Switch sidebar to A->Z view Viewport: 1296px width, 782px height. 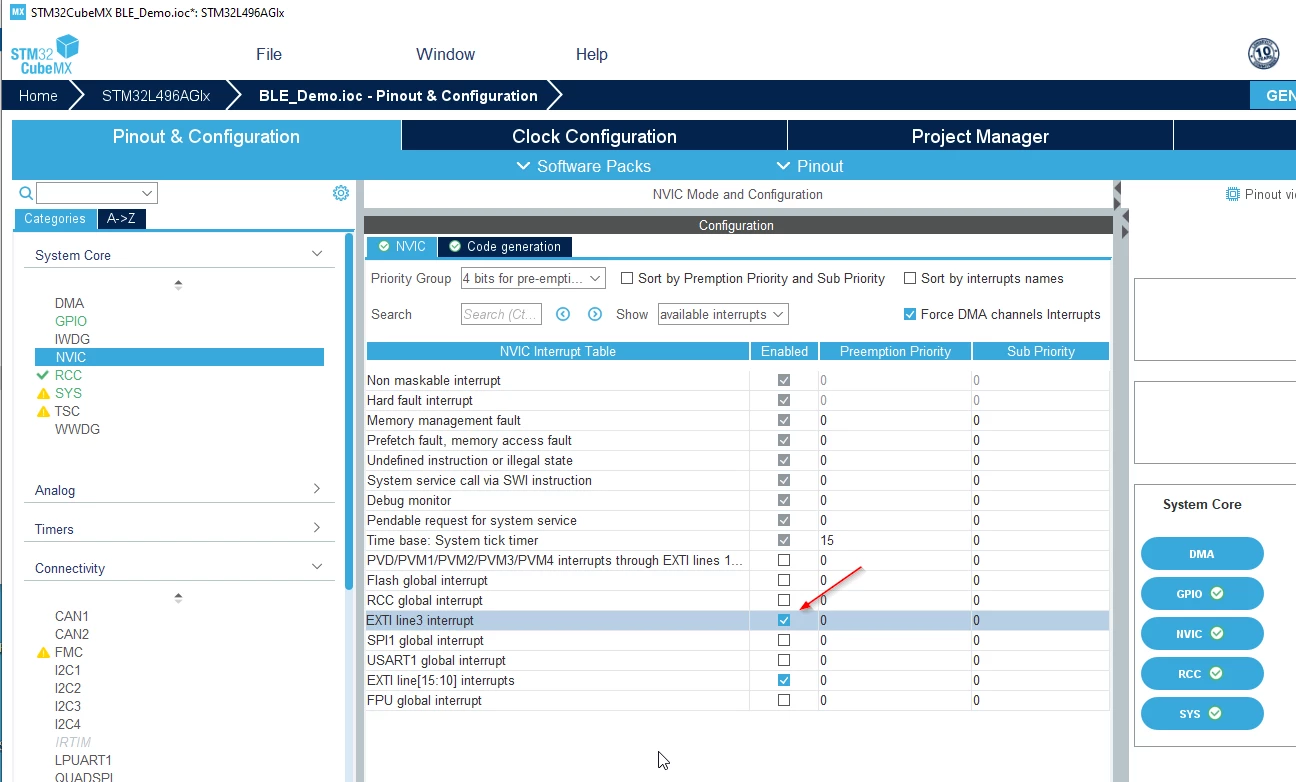(122, 219)
